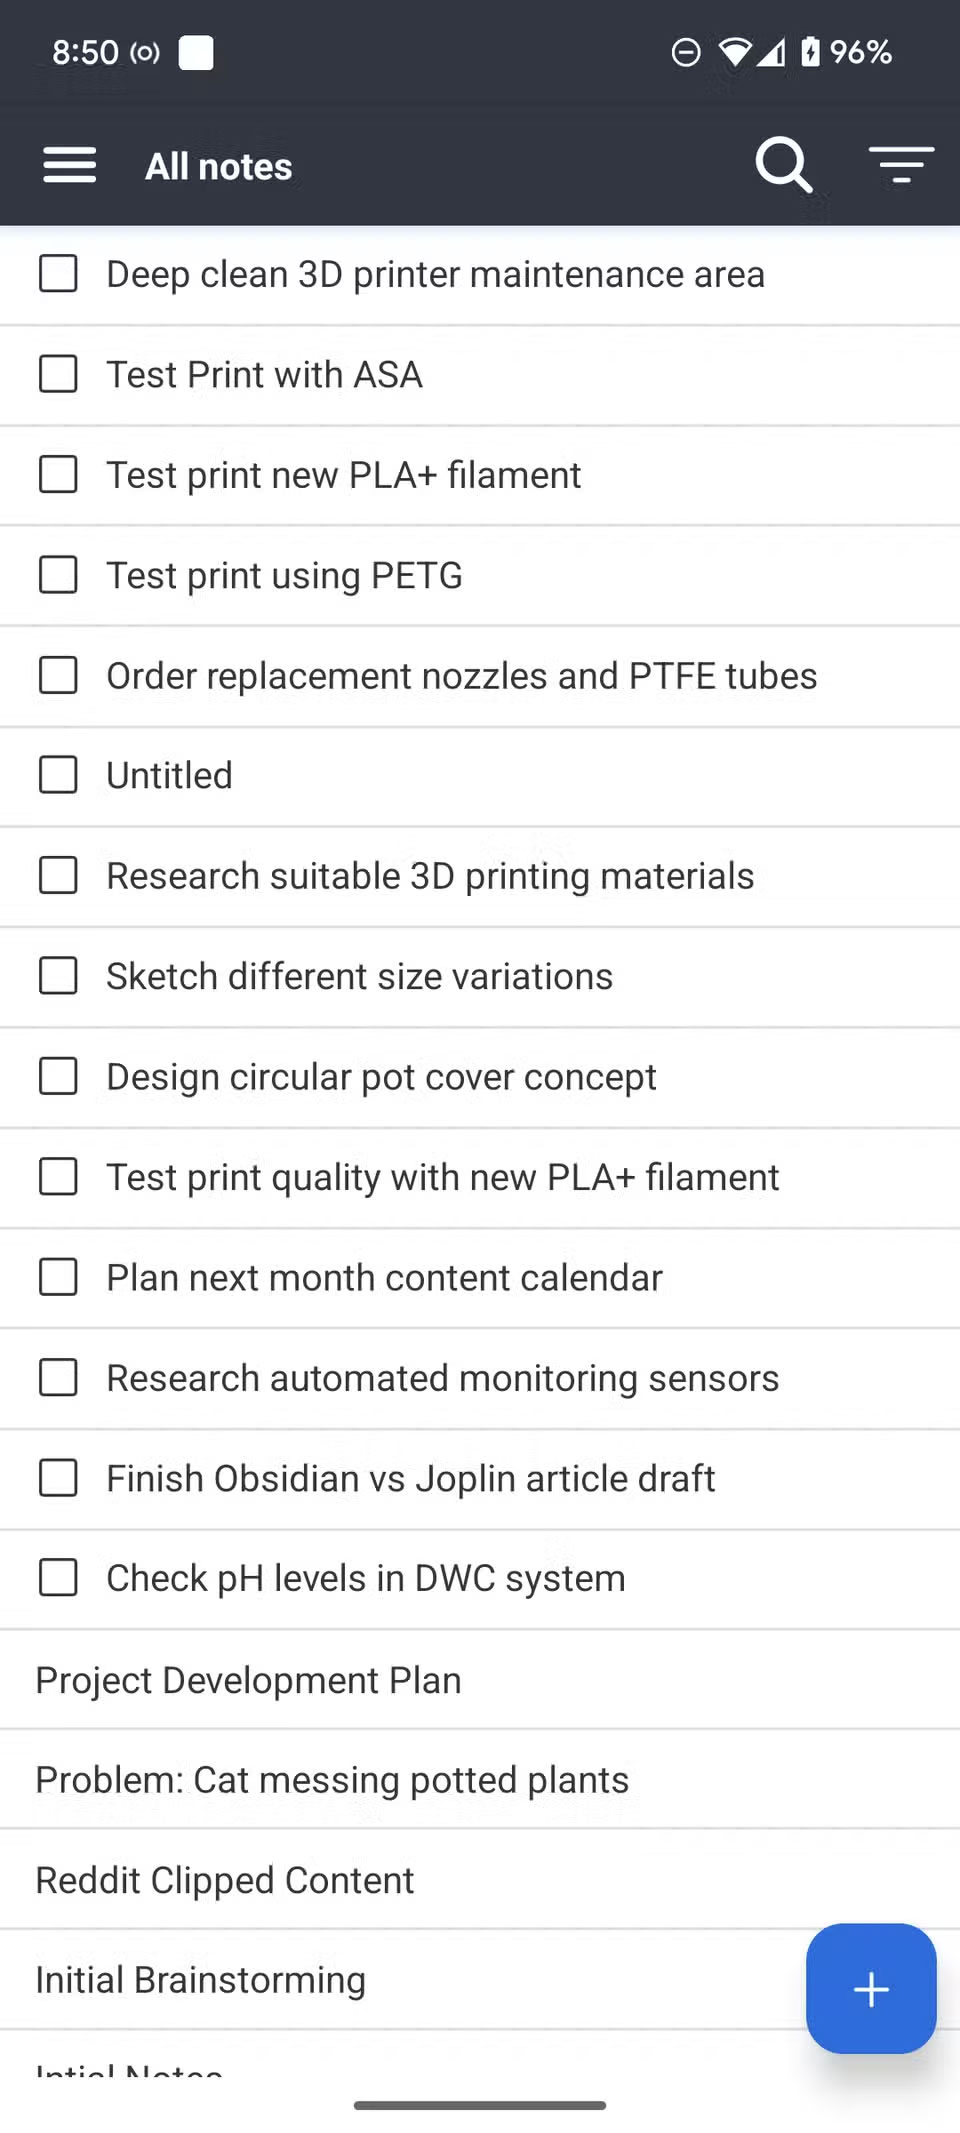Open Problem: Cat messing potted plants note
This screenshot has height=2133, width=960.
332,1780
